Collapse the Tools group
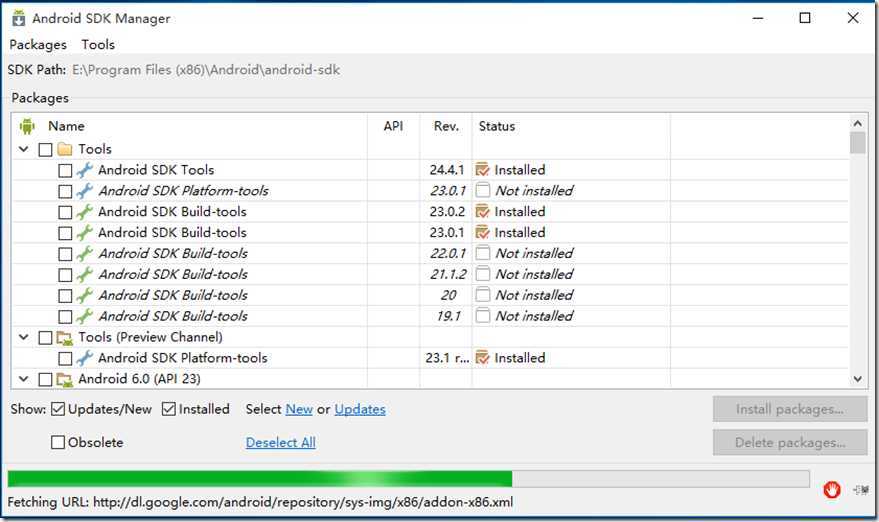The width and height of the screenshot is (879, 522). 24,149
